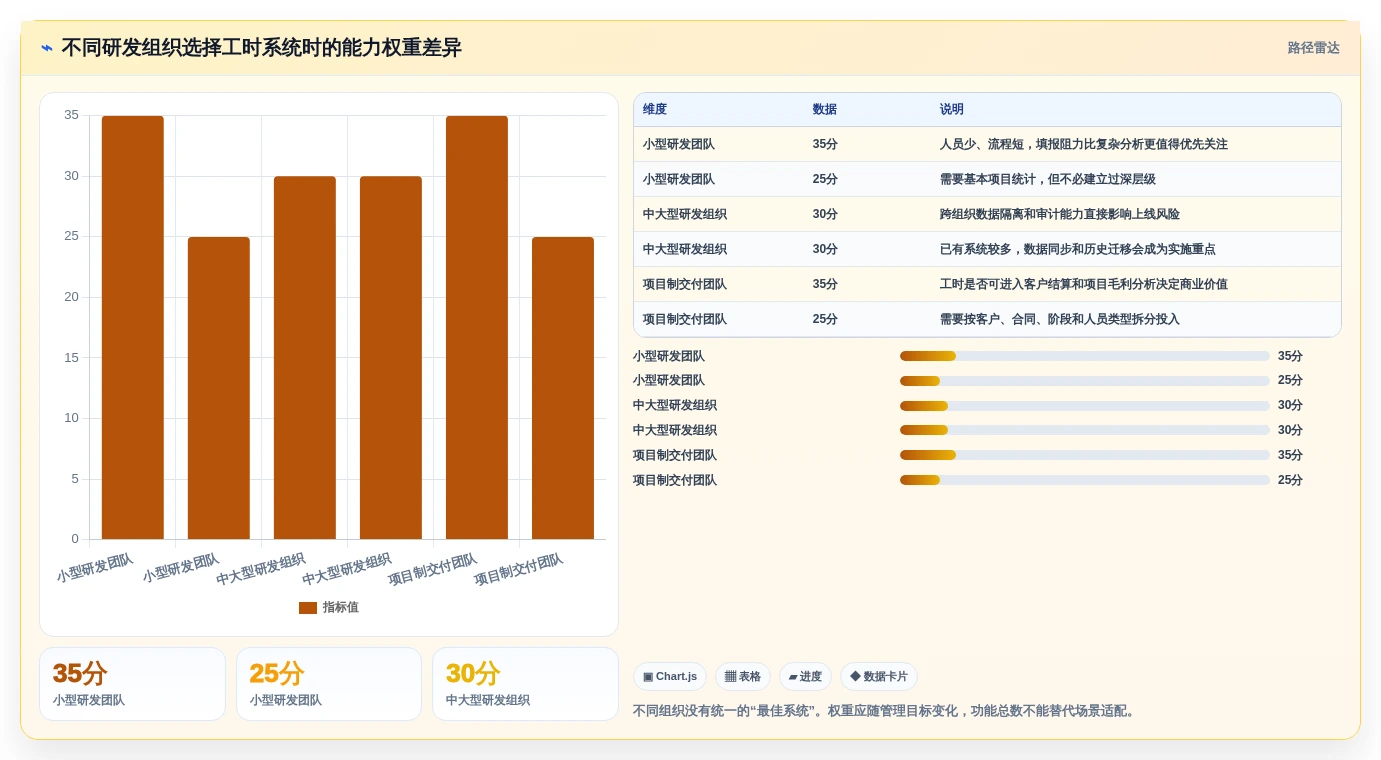This screenshot has height=760, width=1381.
Task: Click the 项目制交付团队 25分 progress bar
Action: click(1085, 480)
